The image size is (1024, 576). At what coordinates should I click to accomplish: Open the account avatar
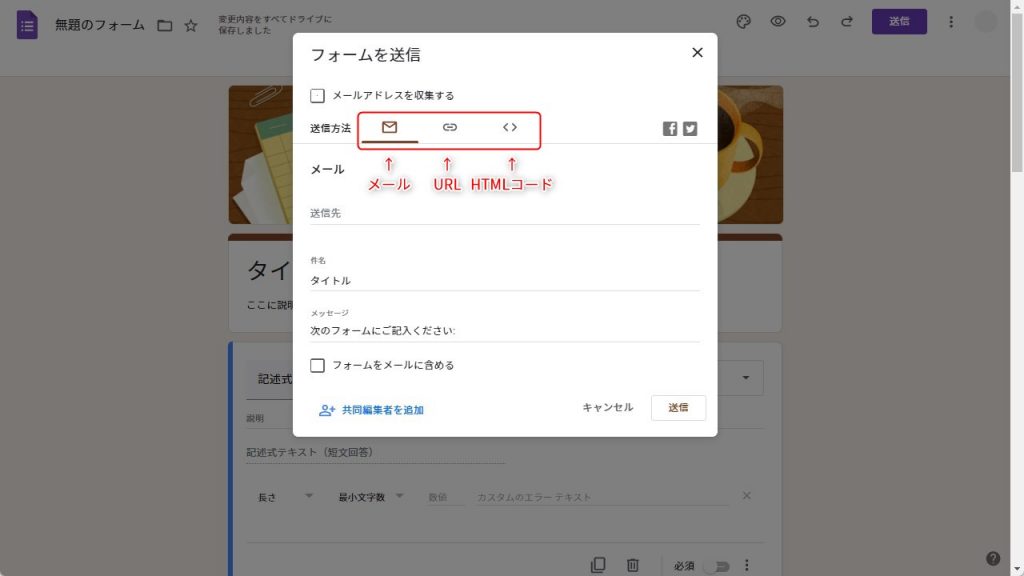tap(985, 22)
